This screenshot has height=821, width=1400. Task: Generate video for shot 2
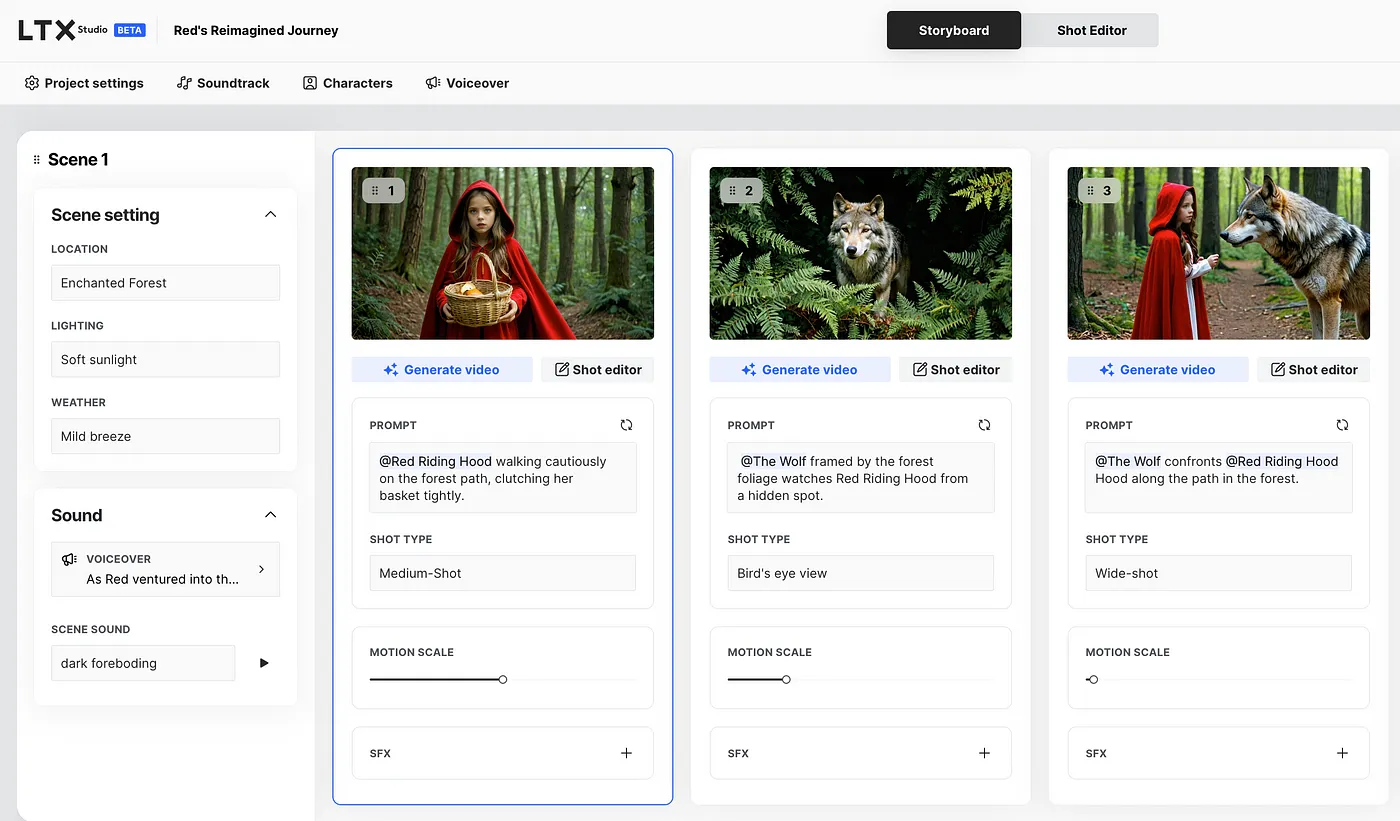[800, 369]
